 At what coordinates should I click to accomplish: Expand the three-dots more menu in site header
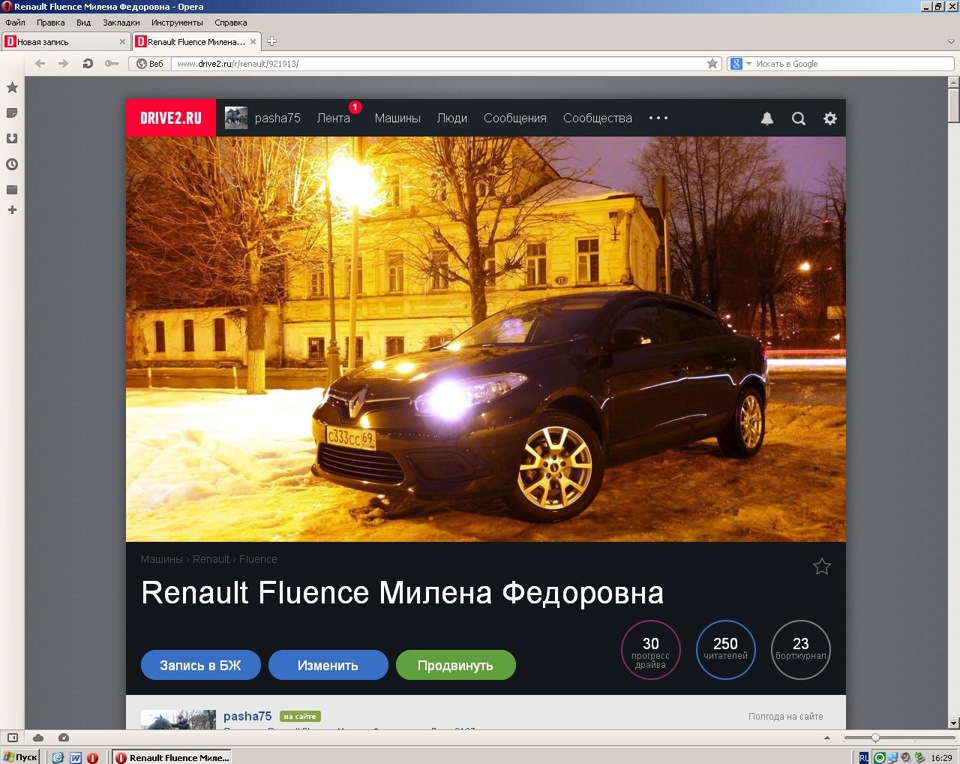658,118
